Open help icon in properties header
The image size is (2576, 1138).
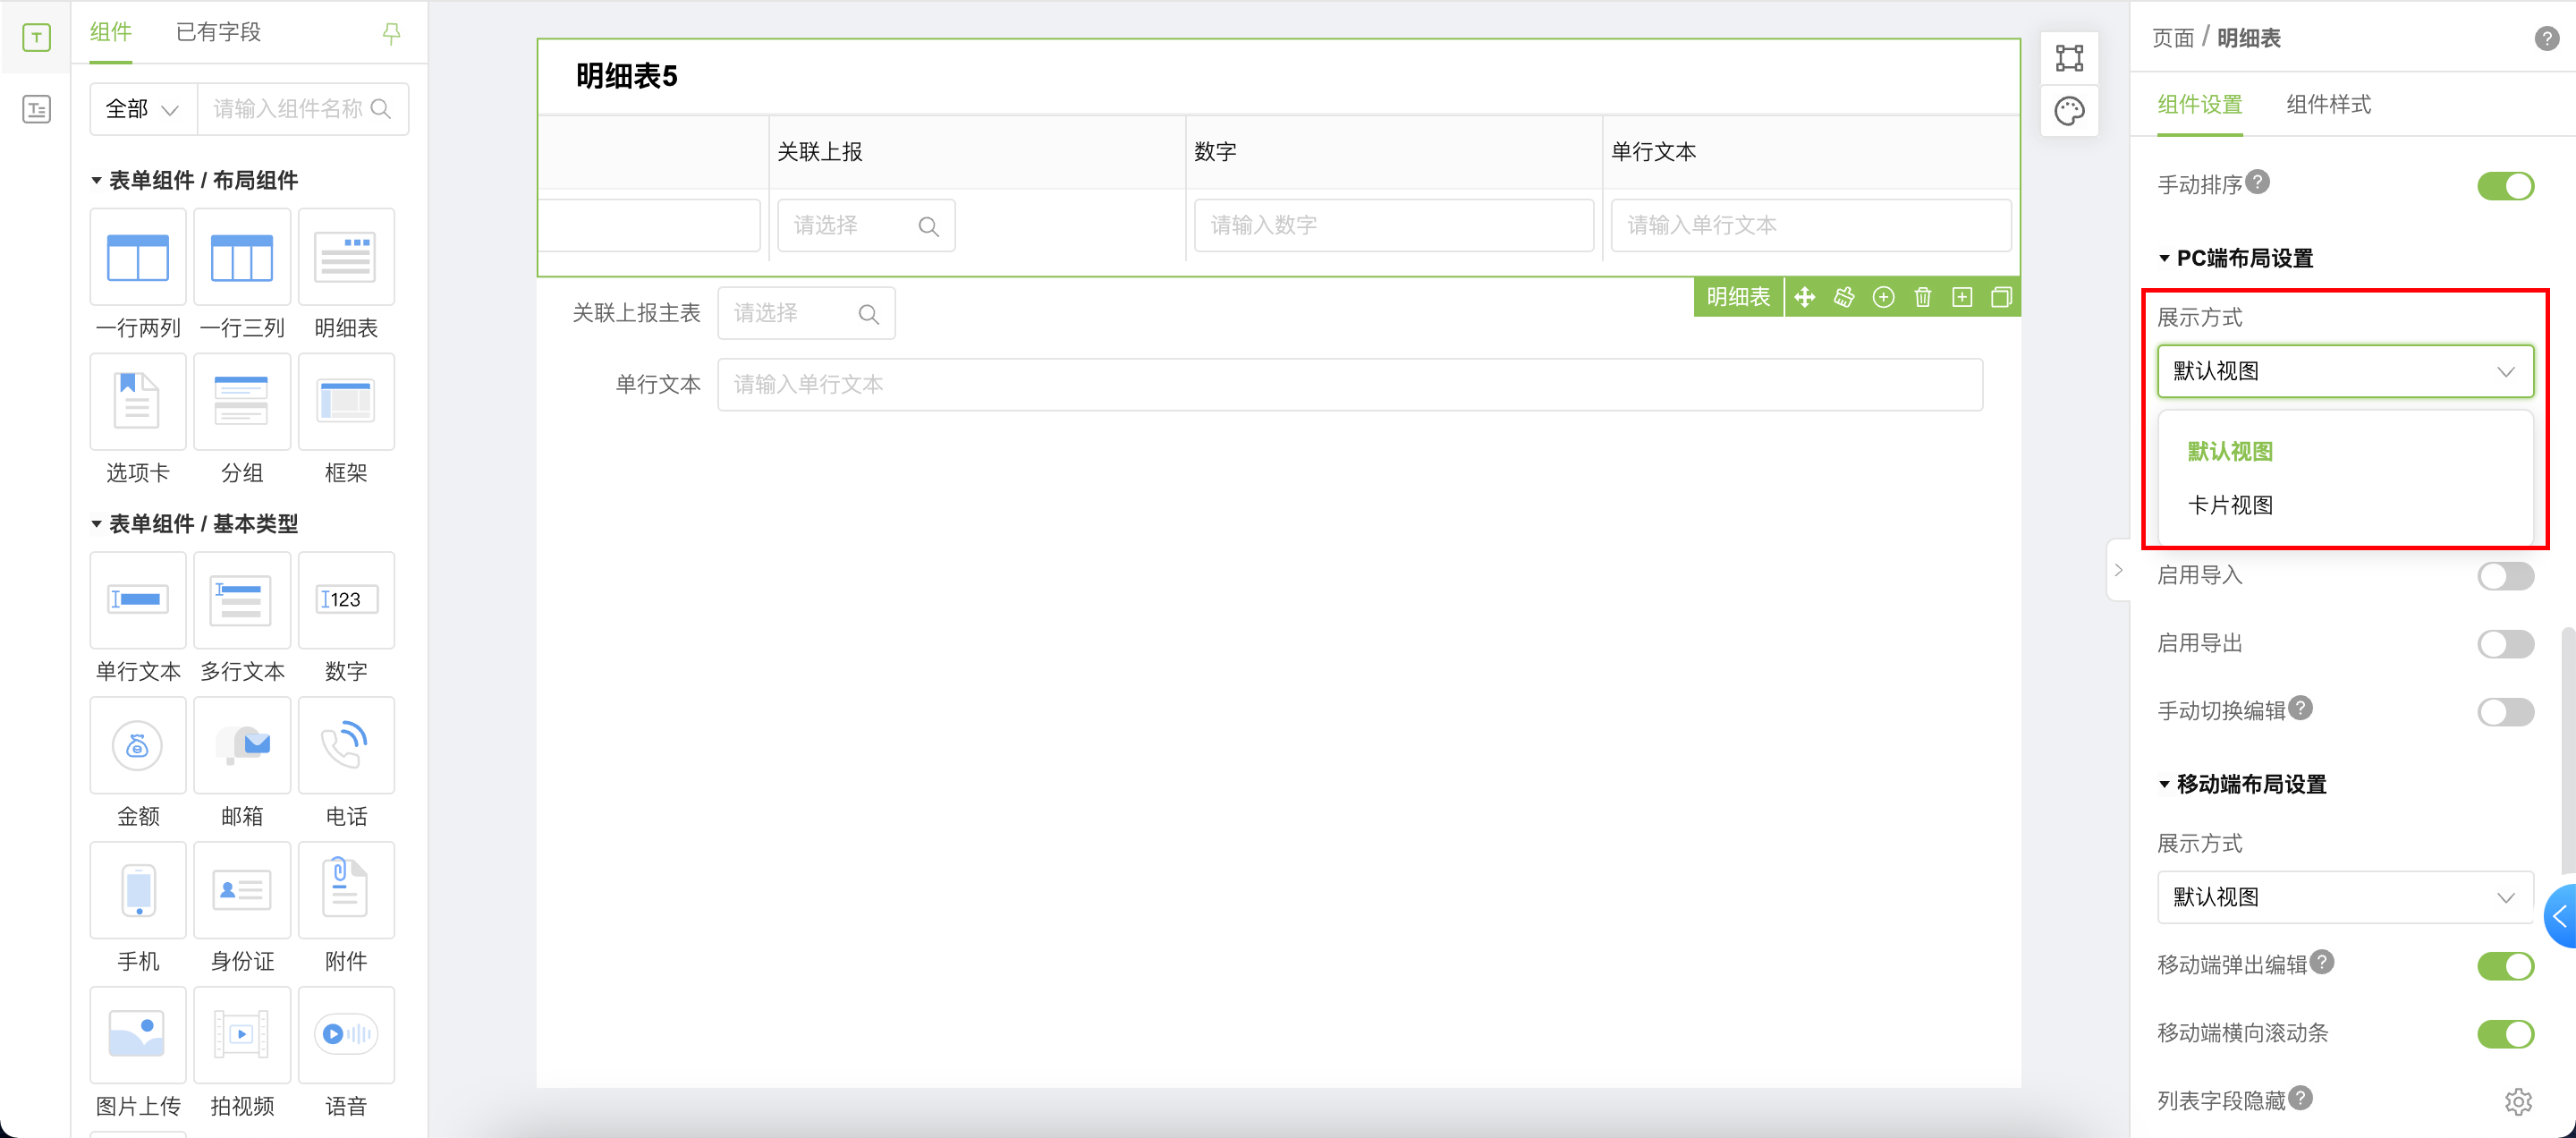tap(2546, 38)
